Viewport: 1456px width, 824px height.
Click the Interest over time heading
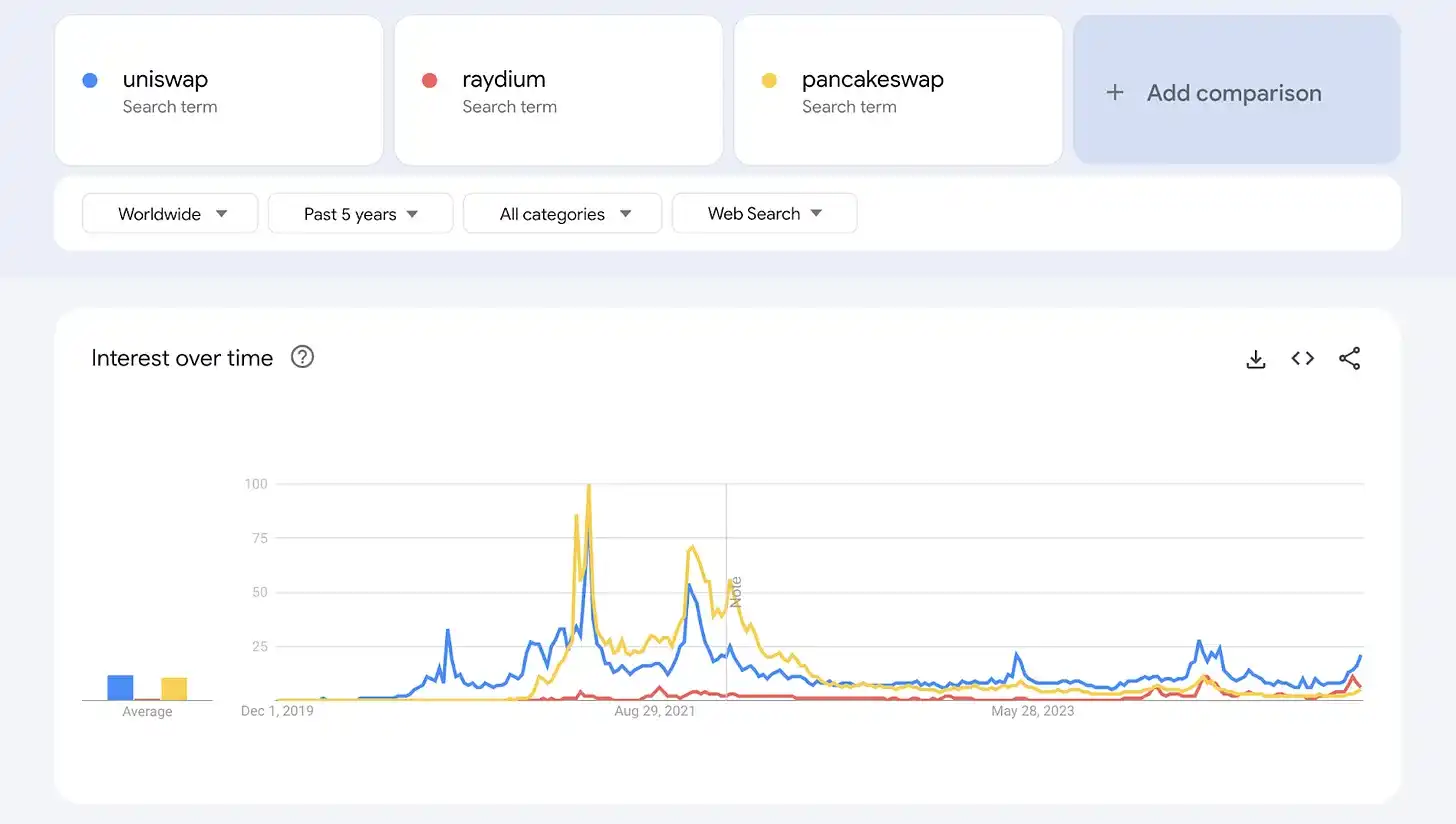pyautogui.click(x=182, y=358)
